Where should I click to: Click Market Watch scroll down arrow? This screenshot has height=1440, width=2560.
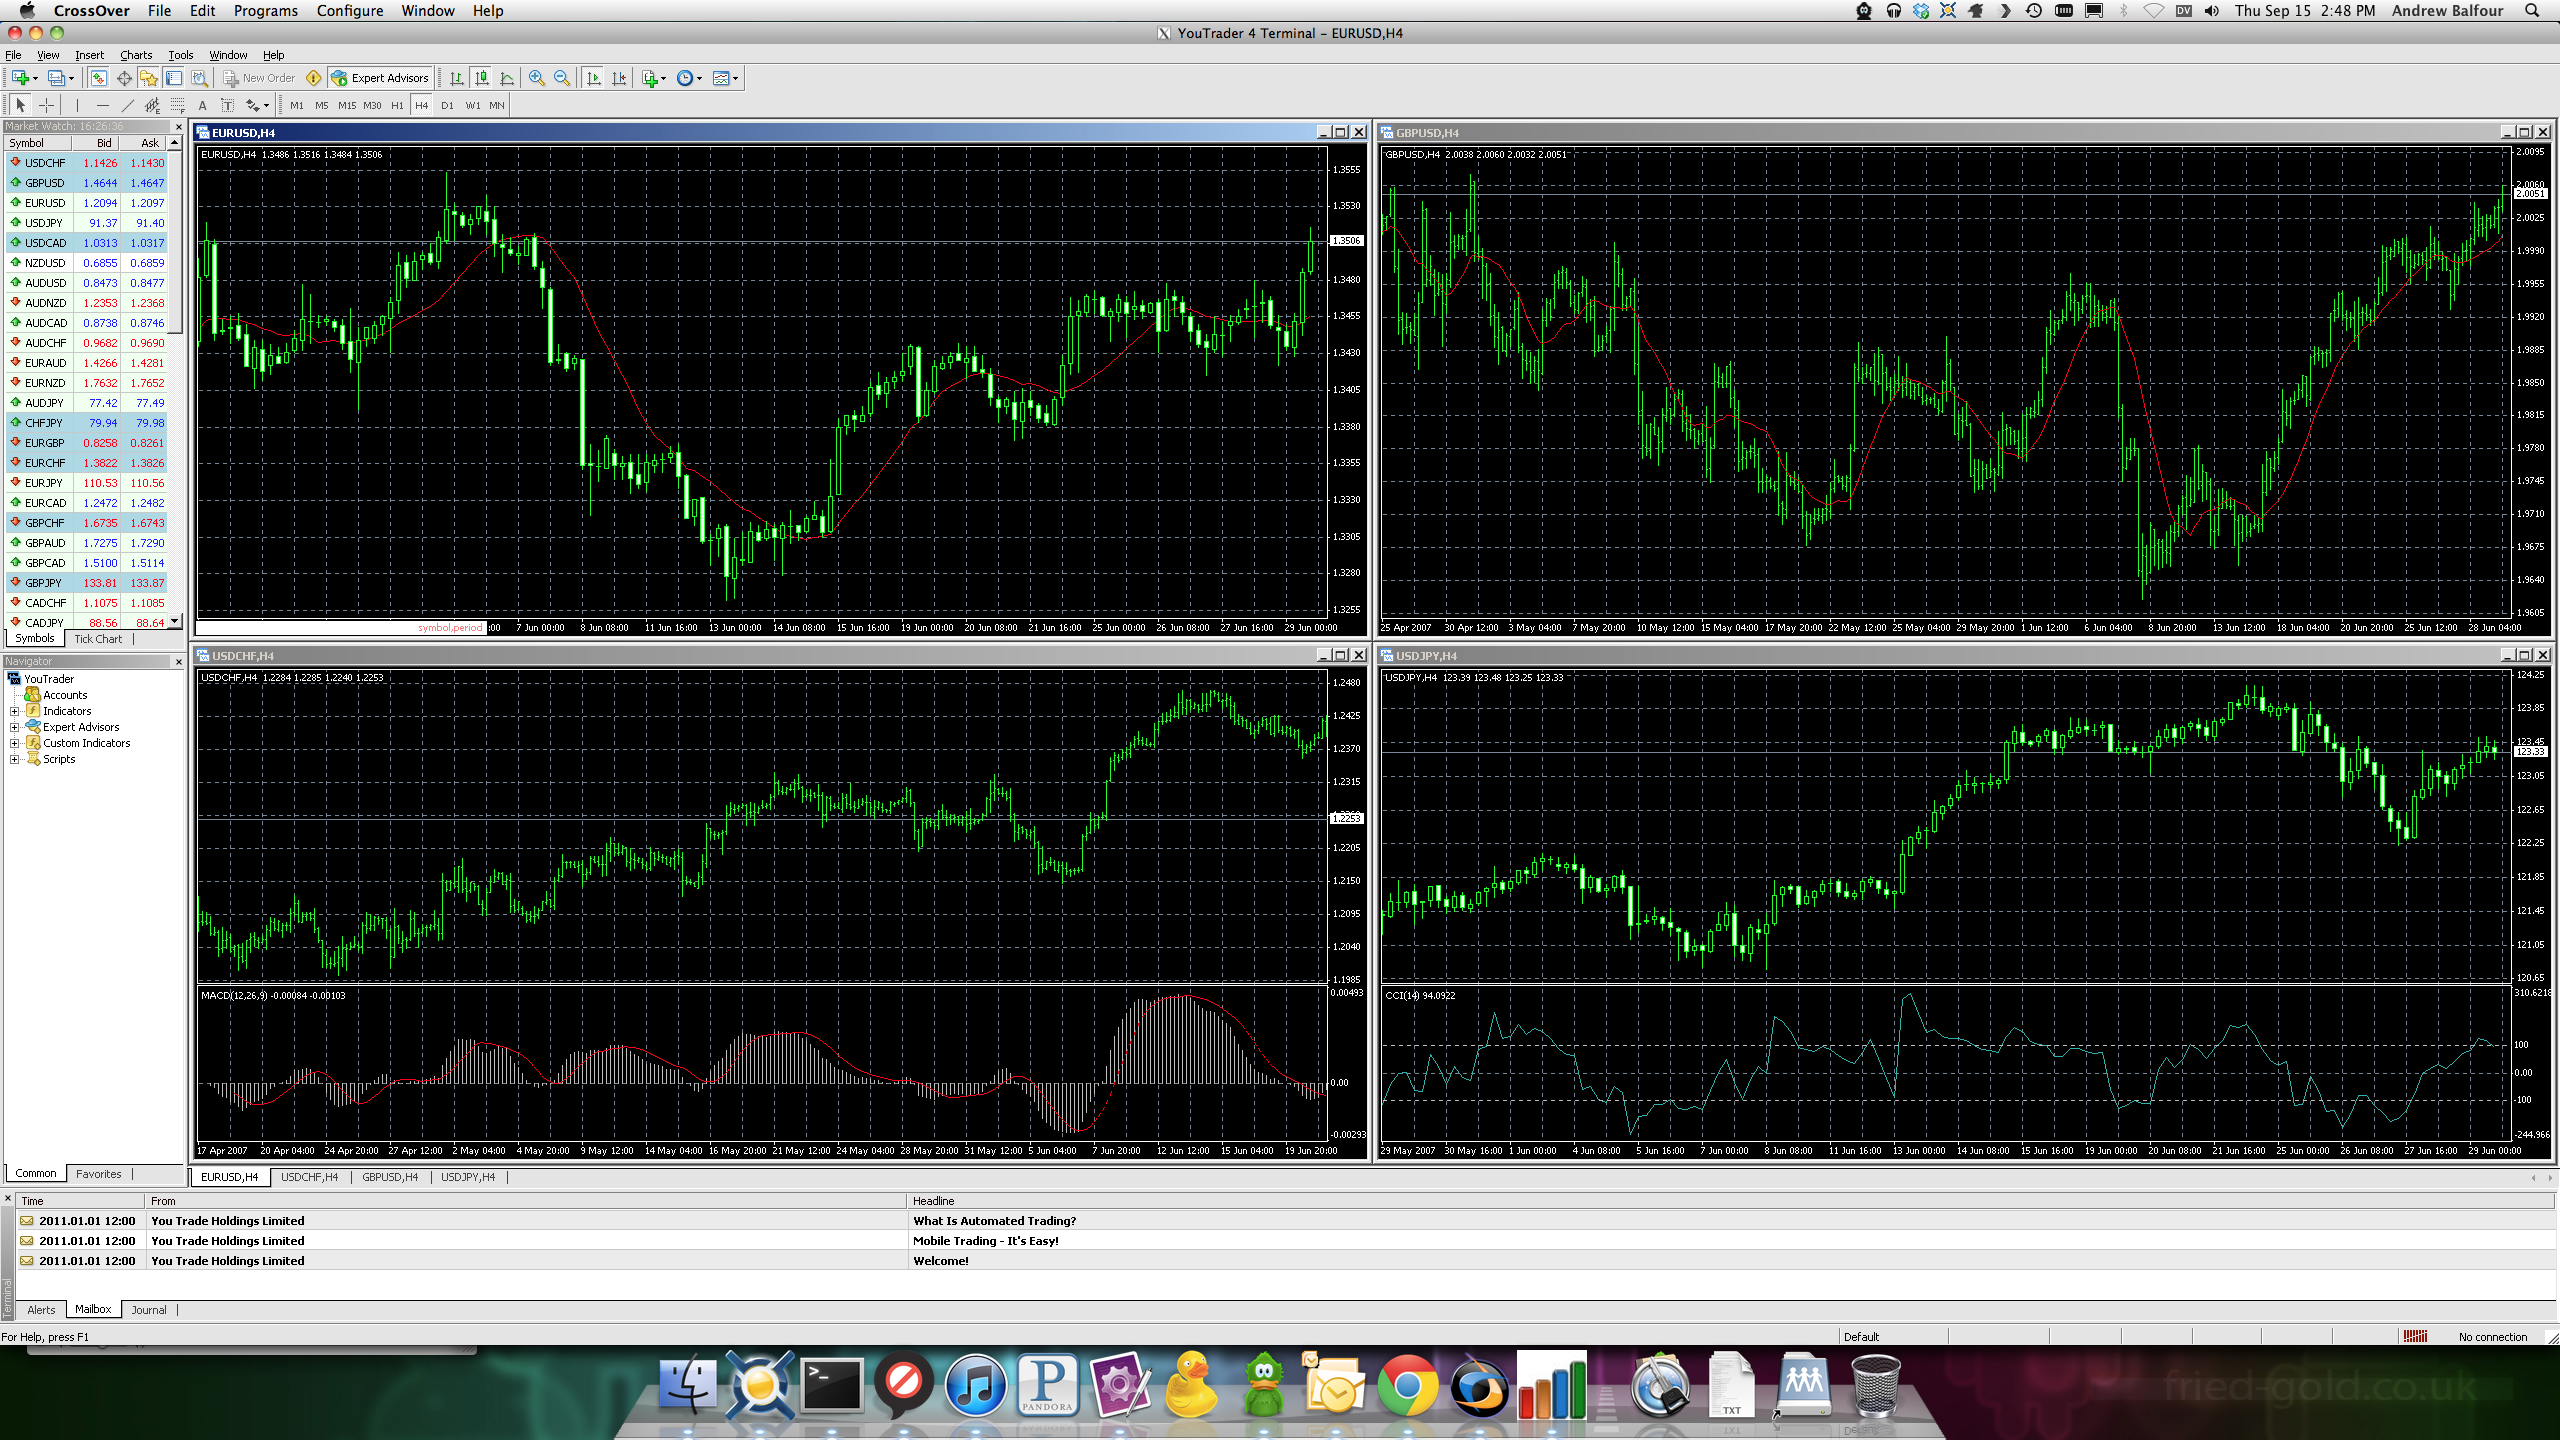click(x=175, y=621)
